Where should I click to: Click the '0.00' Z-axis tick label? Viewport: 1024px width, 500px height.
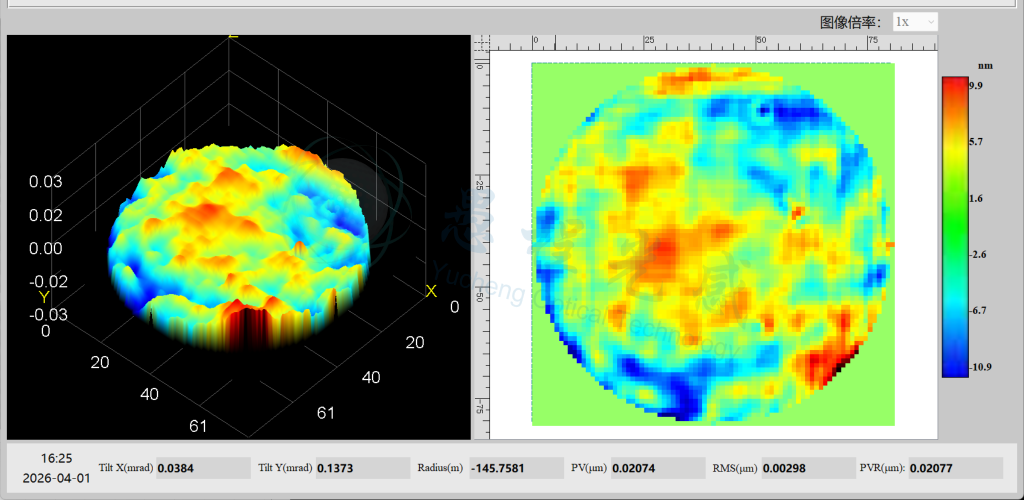tap(46, 249)
